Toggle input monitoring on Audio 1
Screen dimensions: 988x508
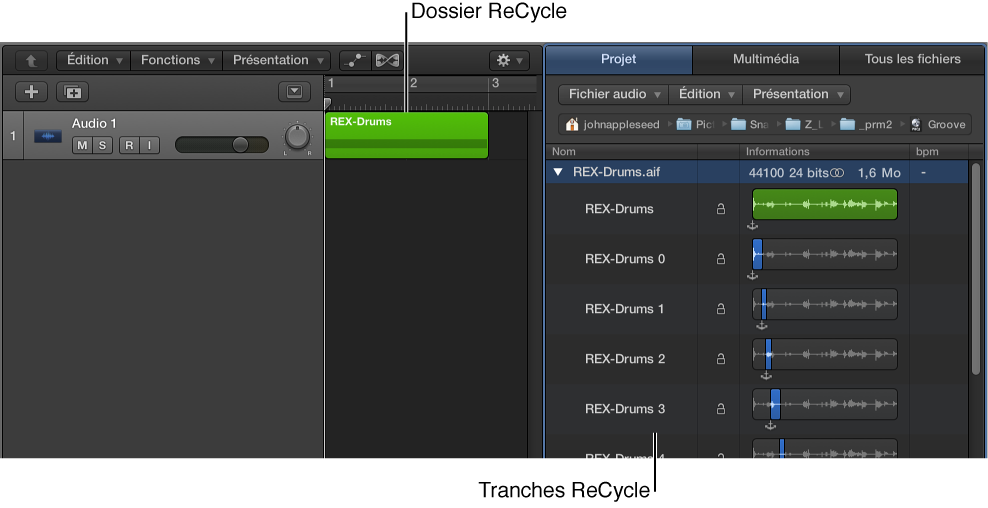point(149,146)
